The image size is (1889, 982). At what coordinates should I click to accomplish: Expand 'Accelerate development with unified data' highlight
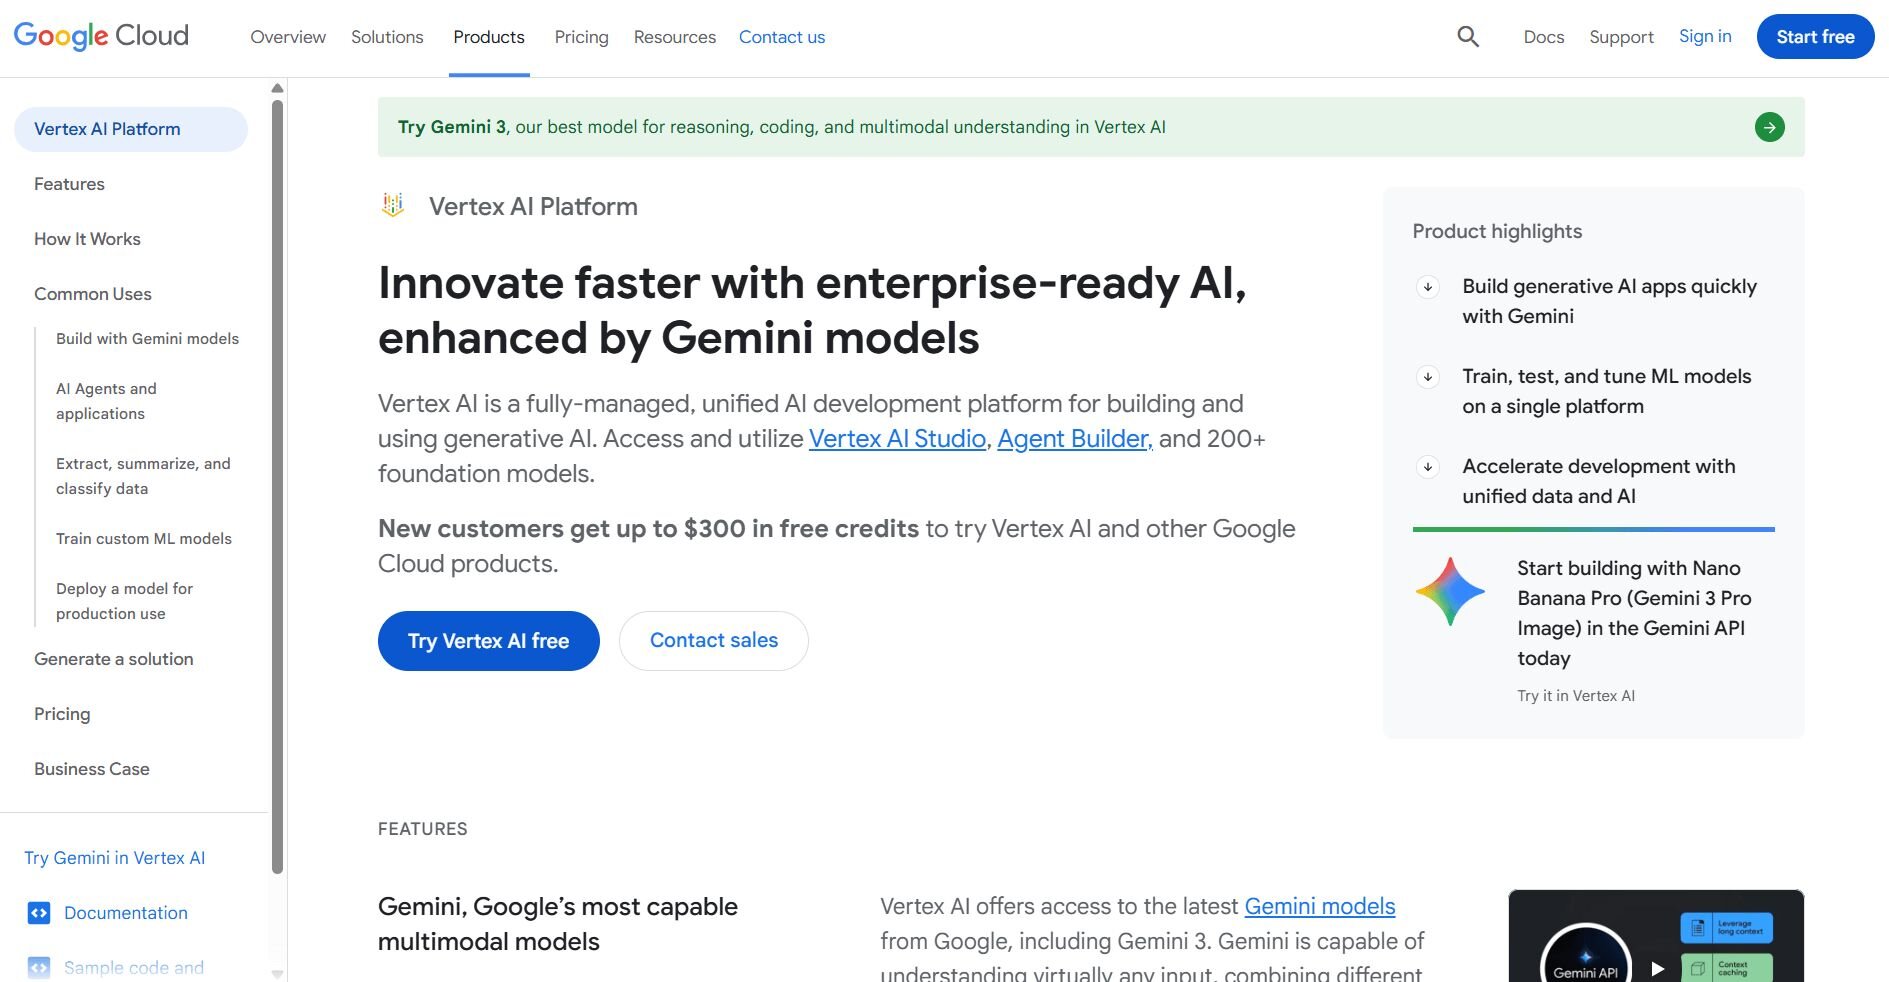pos(1428,467)
